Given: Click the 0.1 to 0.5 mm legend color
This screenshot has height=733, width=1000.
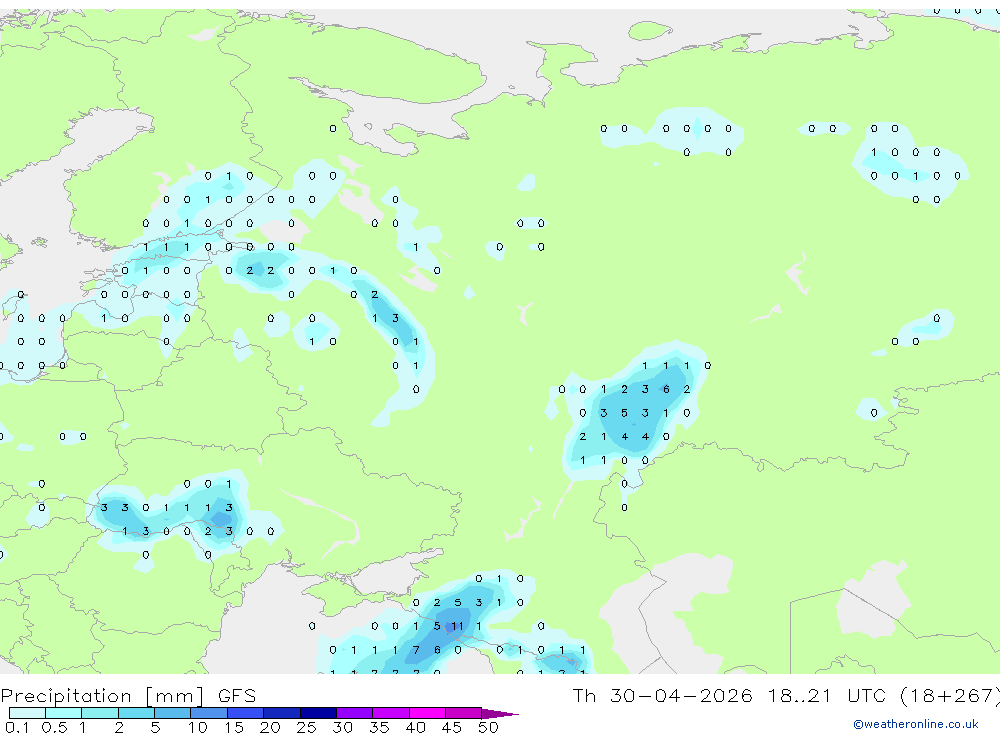Looking at the screenshot, I should [x=27, y=713].
